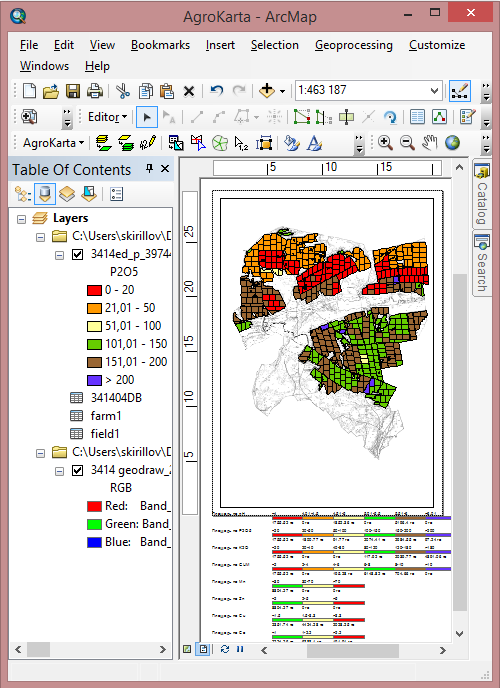Pin the Table Of Contents panel
500x688 pixels.
click(150, 168)
